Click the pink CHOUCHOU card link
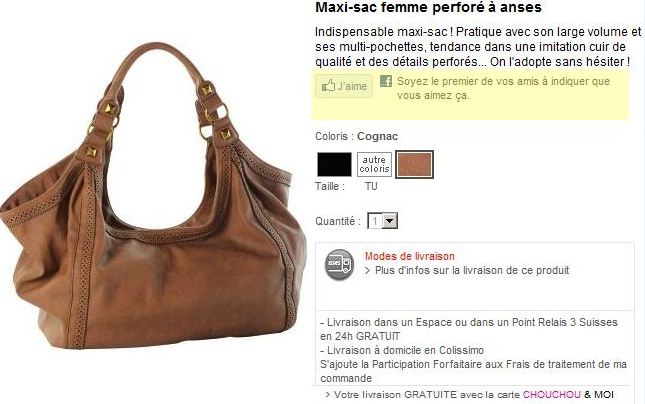645x404 pixels. [x=552, y=395]
